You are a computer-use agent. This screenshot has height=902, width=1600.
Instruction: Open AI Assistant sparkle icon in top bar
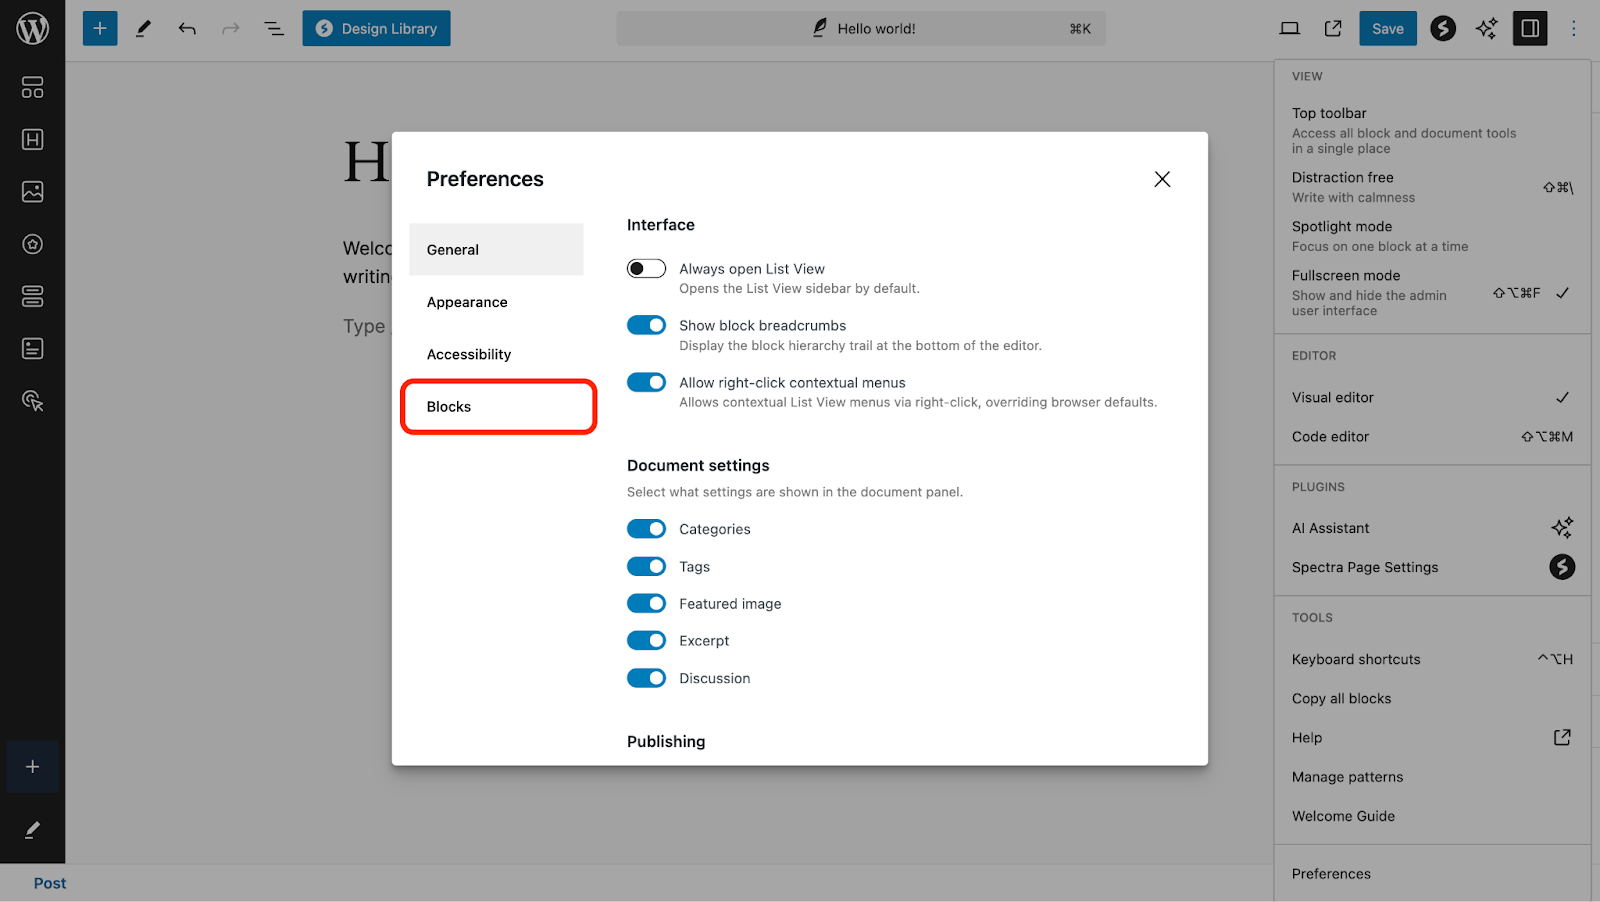point(1487,28)
